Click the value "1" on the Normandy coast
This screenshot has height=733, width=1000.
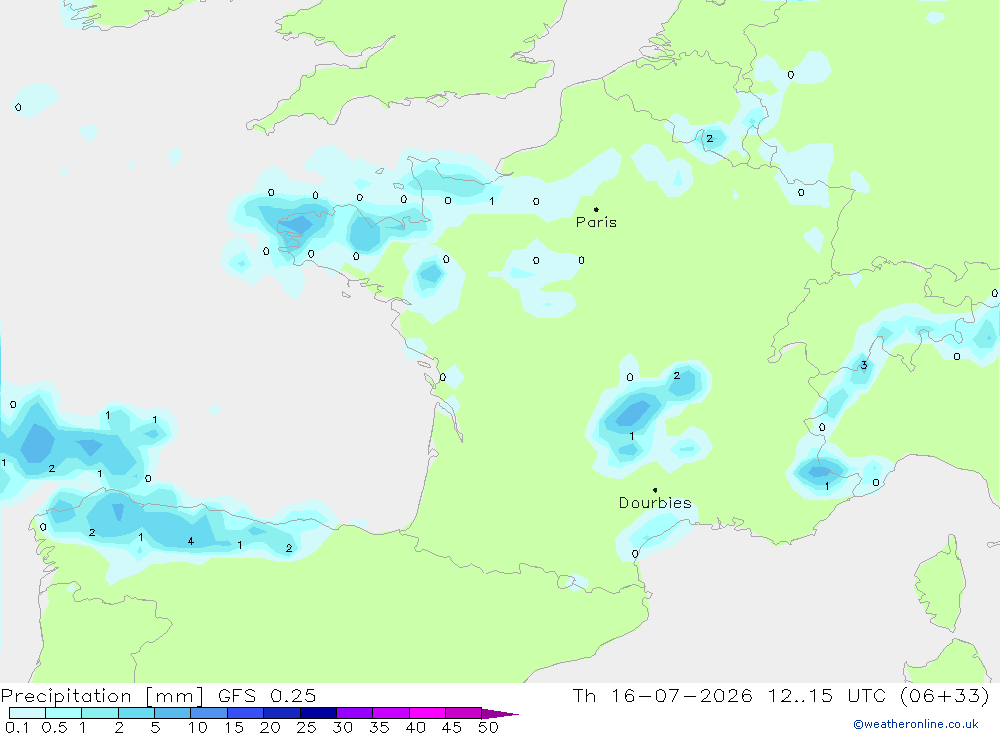(x=492, y=201)
